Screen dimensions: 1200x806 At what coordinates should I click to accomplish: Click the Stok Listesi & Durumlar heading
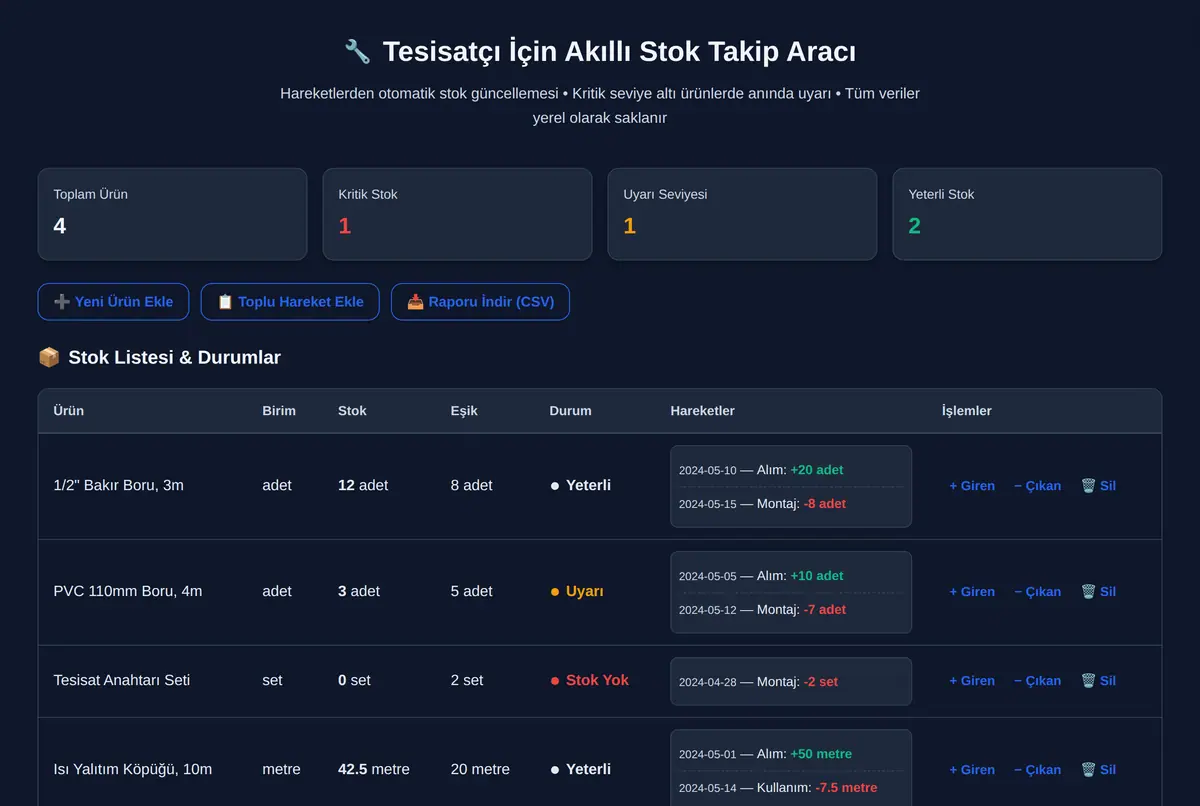point(159,358)
